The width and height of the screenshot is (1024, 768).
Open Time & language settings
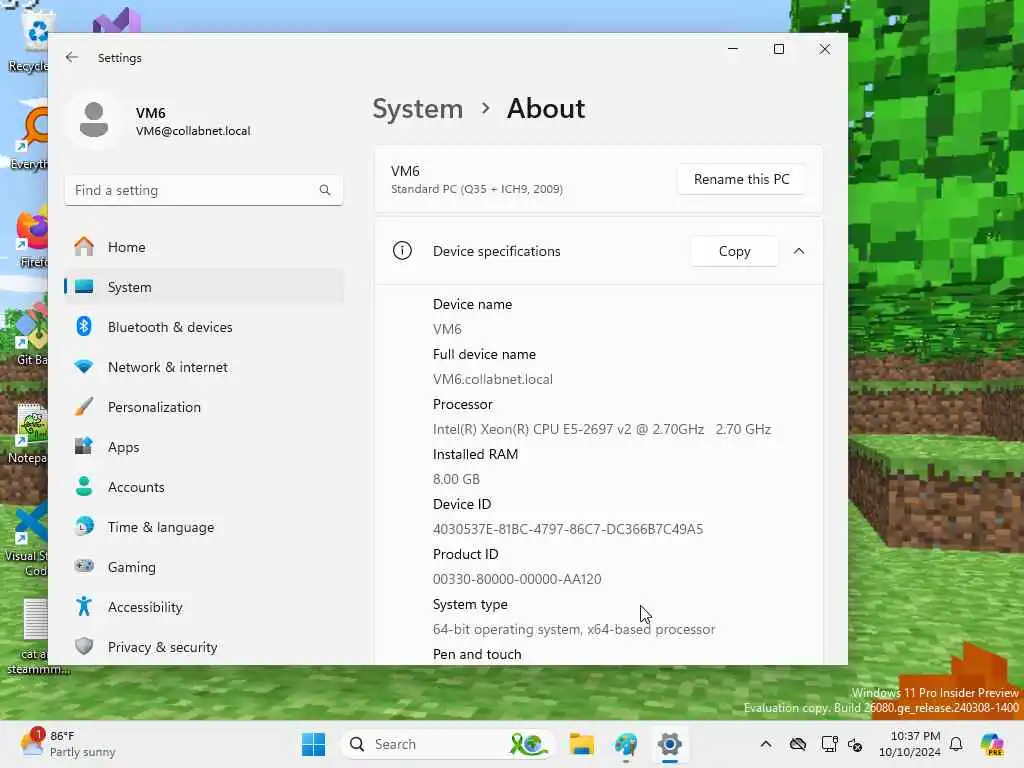pyautogui.click(x=204, y=527)
